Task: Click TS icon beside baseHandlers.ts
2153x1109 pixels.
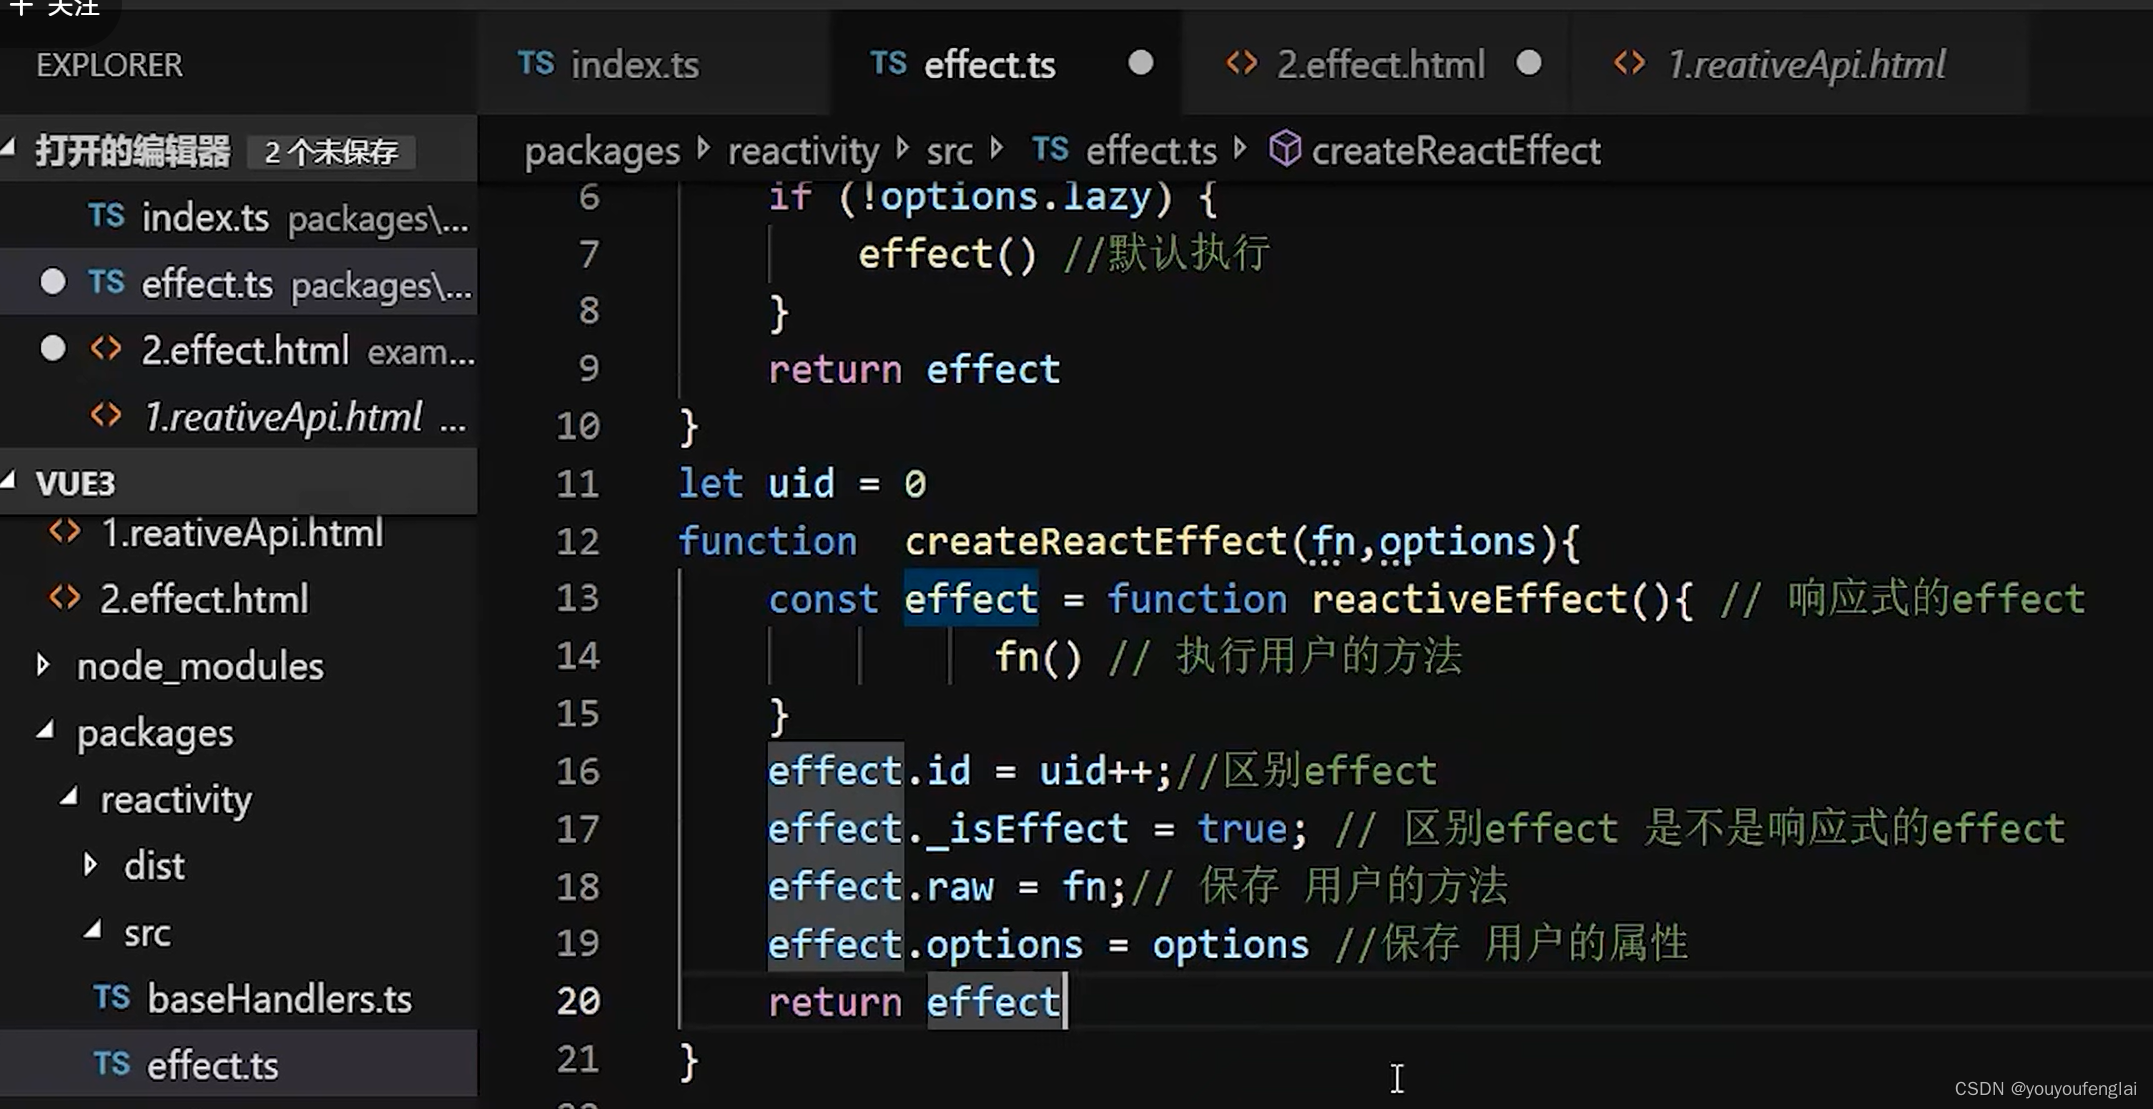Action: pos(112,997)
